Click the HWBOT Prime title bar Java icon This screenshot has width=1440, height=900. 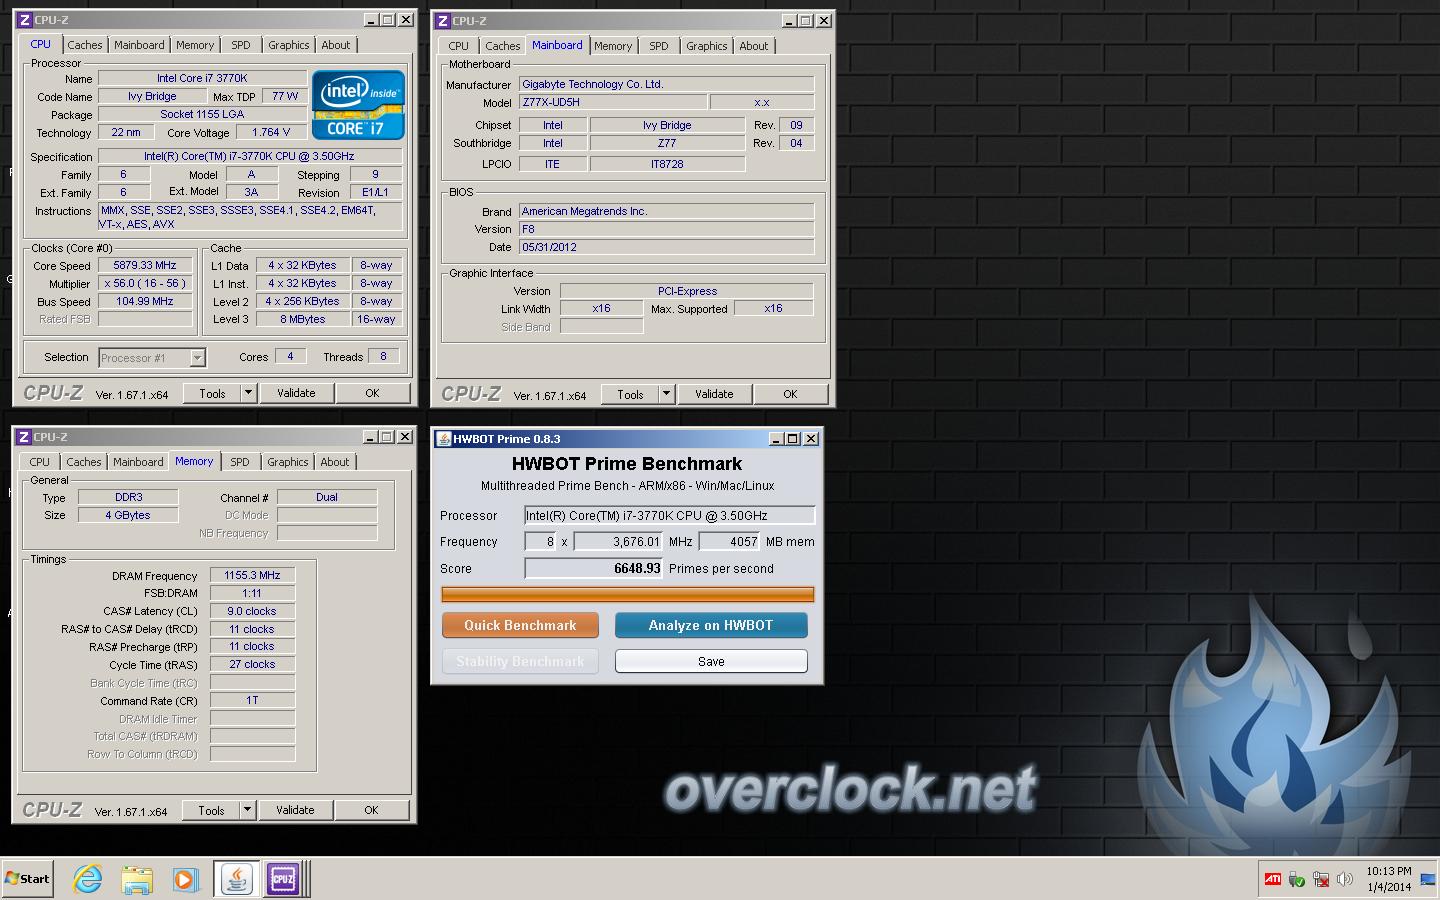pyautogui.click(x=443, y=439)
